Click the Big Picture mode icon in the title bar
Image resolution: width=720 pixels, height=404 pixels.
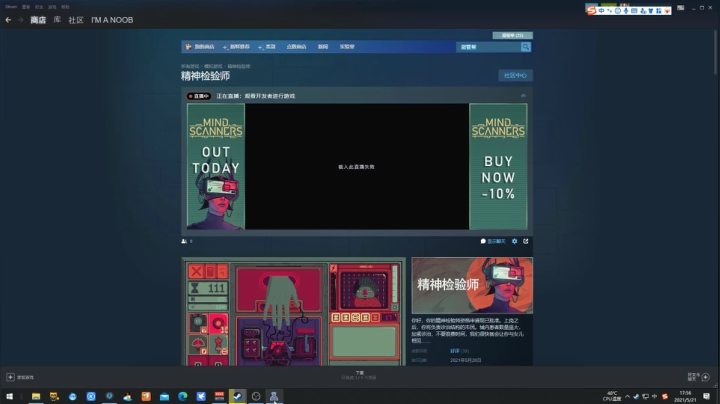(x=681, y=8)
